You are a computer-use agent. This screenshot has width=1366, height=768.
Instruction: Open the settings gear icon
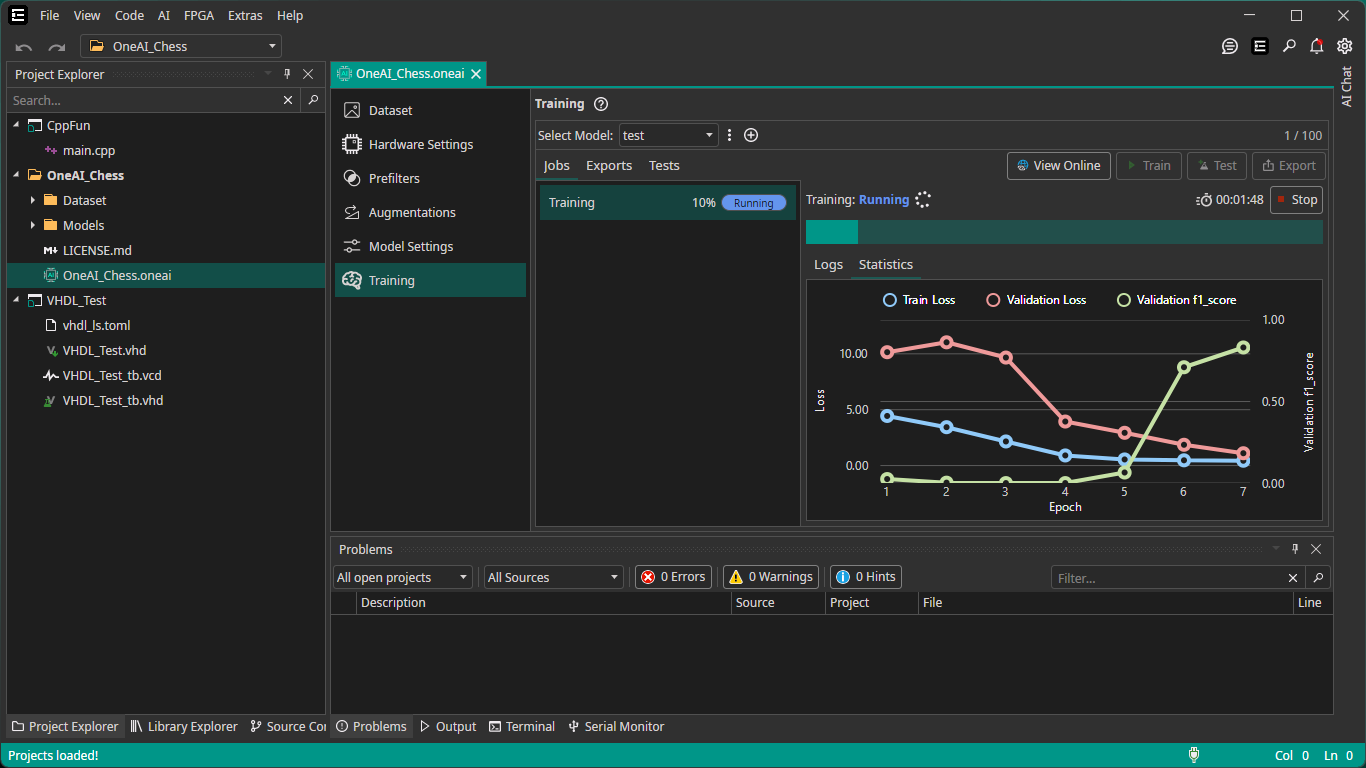pyautogui.click(x=1345, y=46)
